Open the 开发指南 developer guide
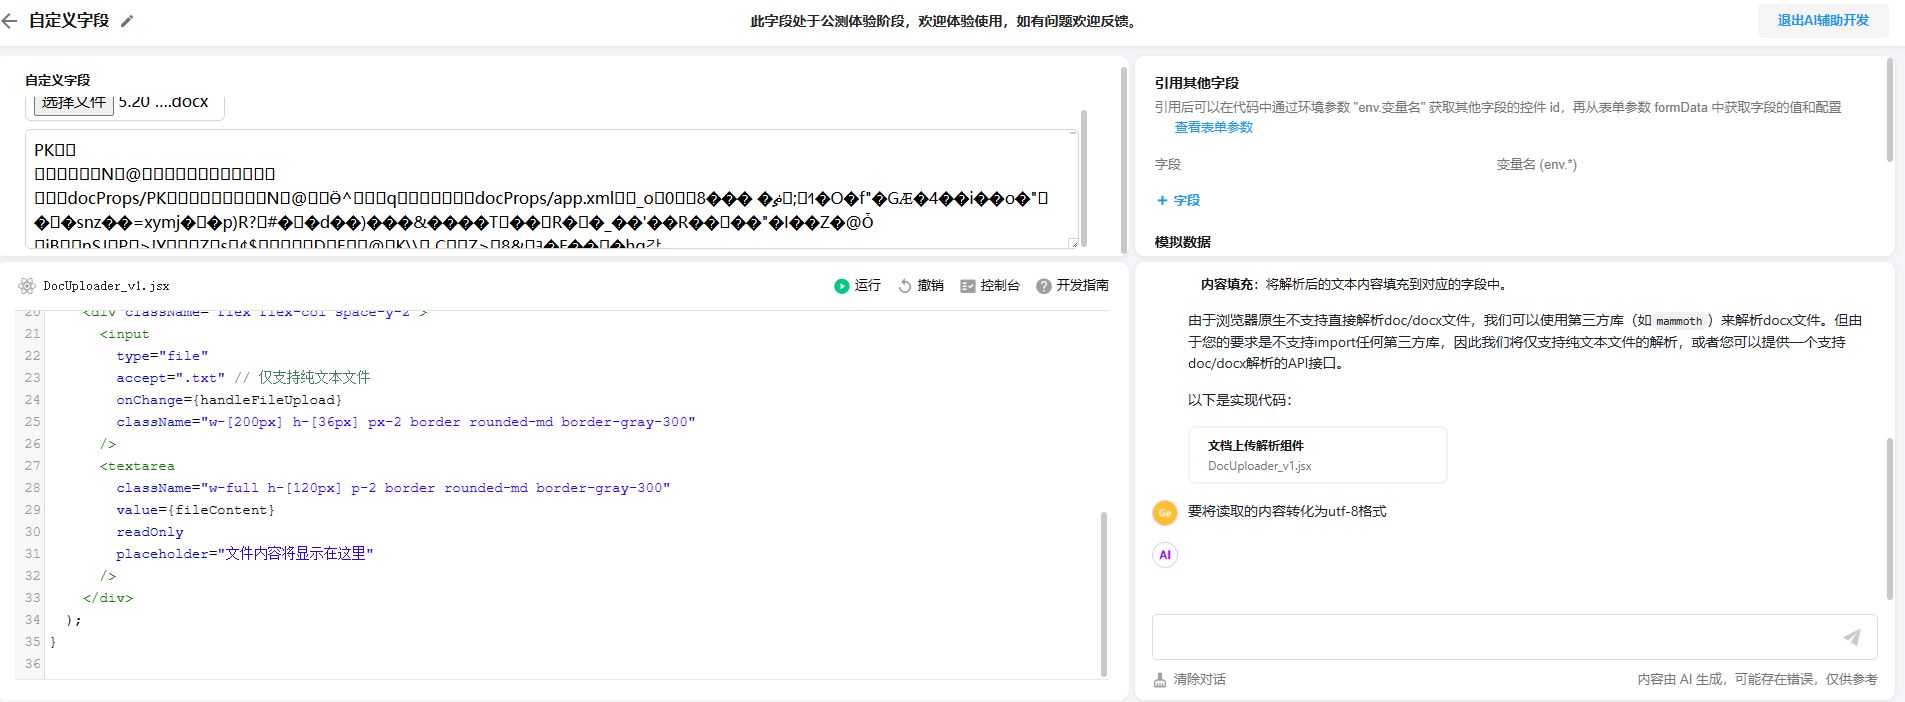Image resolution: width=1905 pixels, height=702 pixels. tap(1072, 286)
